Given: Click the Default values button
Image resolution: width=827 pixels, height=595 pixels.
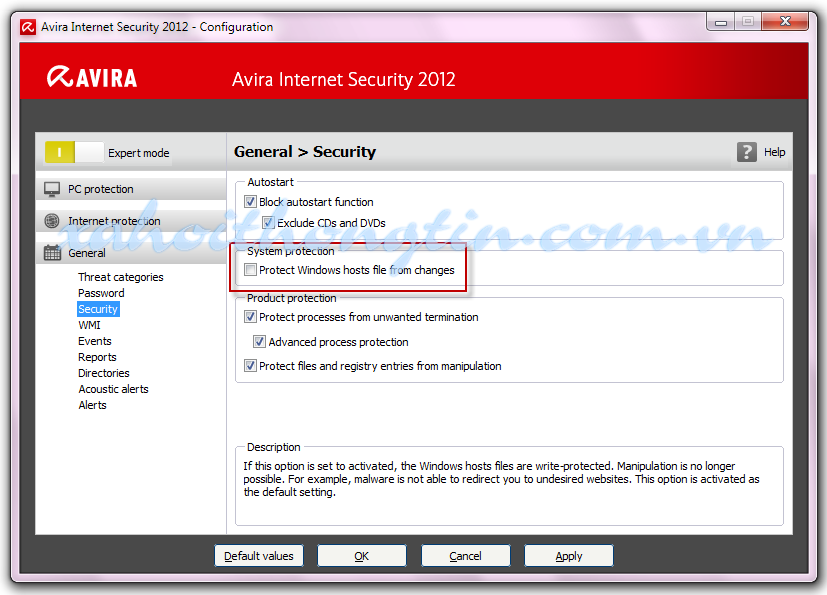Looking at the screenshot, I should pyautogui.click(x=259, y=556).
